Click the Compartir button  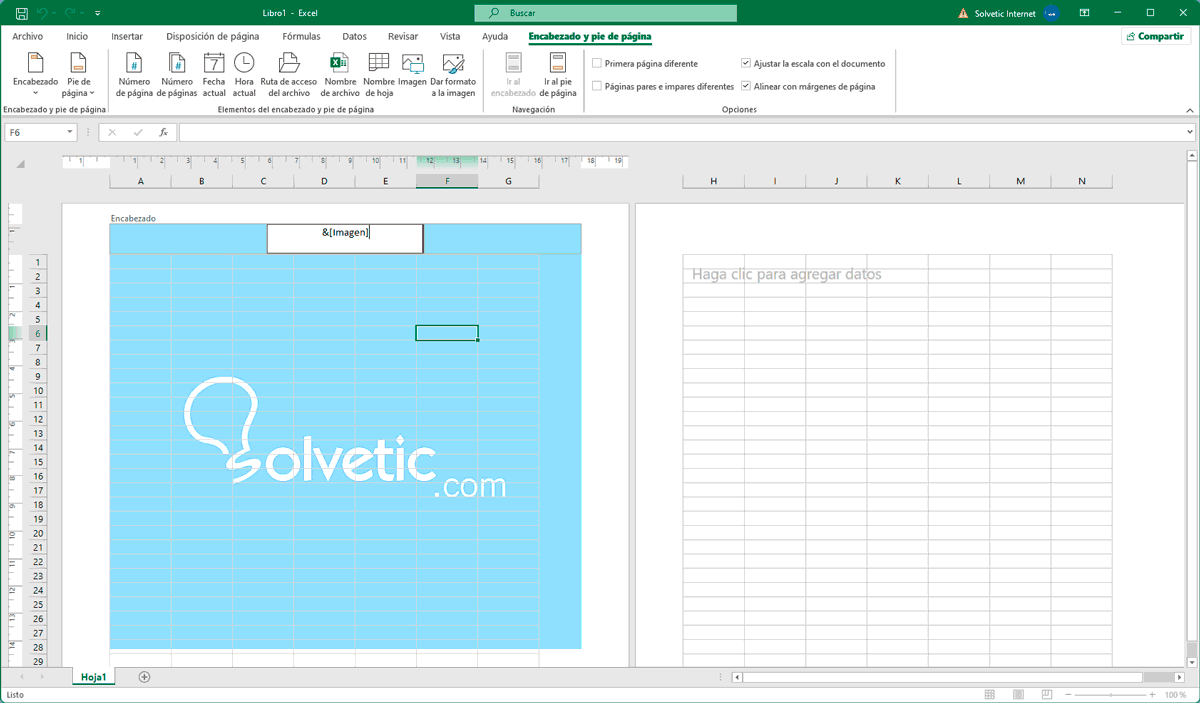point(1155,36)
